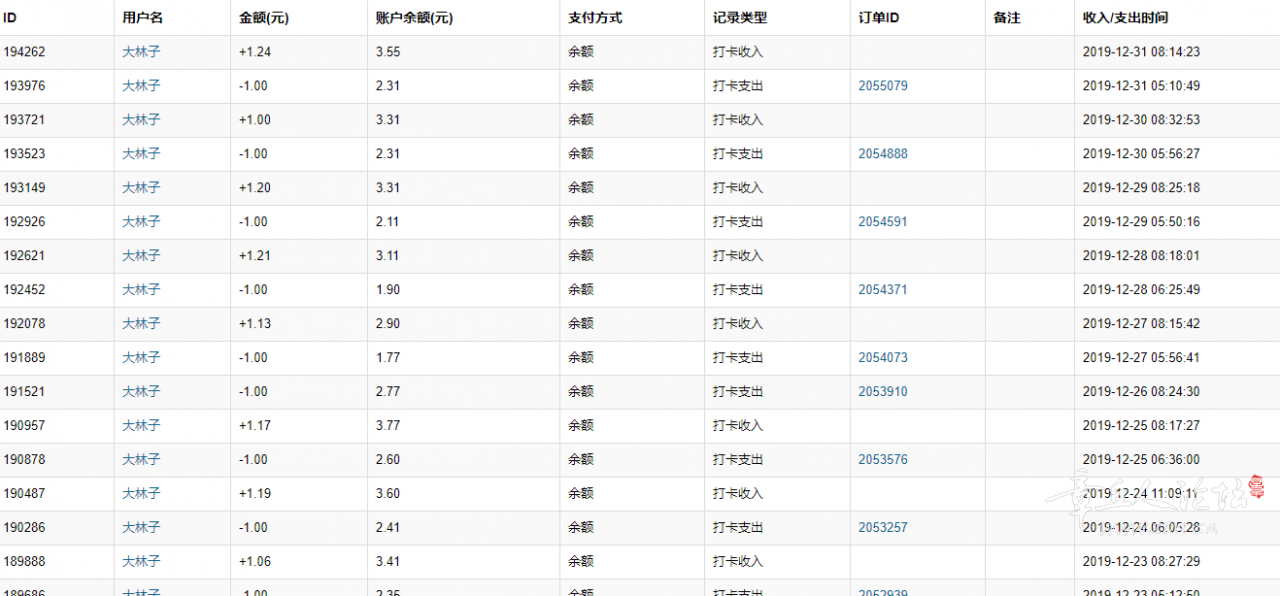Select record ID 190957
Screen dimensions: 1280x596
pyautogui.click(x=24, y=426)
